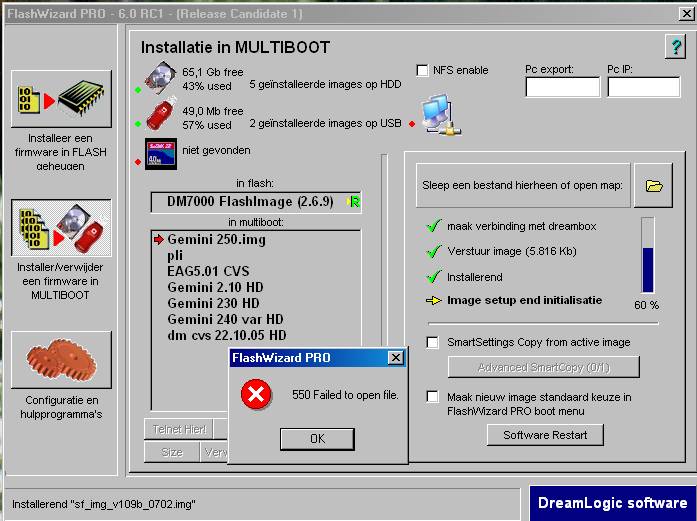This screenshot has height=521, width=697.
Task: Click the partially hidden Verw button
Action: [214, 452]
